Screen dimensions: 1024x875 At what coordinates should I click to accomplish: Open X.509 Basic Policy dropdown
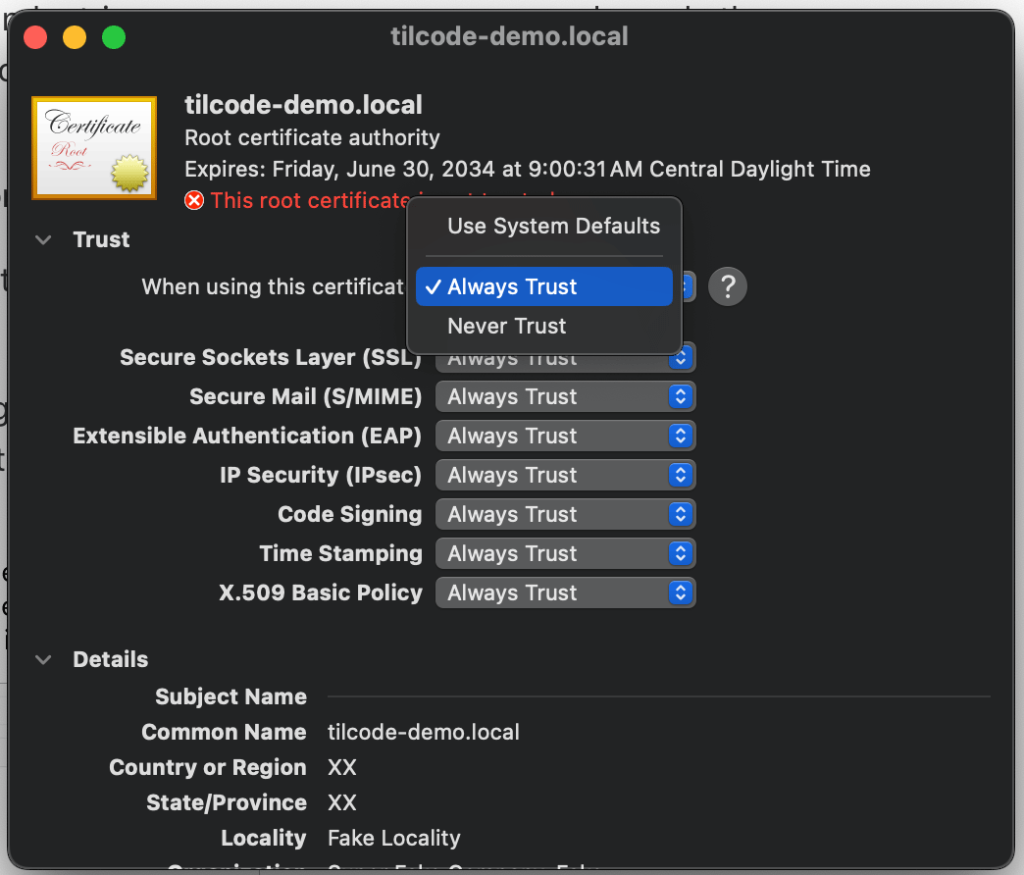tap(566, 592)
